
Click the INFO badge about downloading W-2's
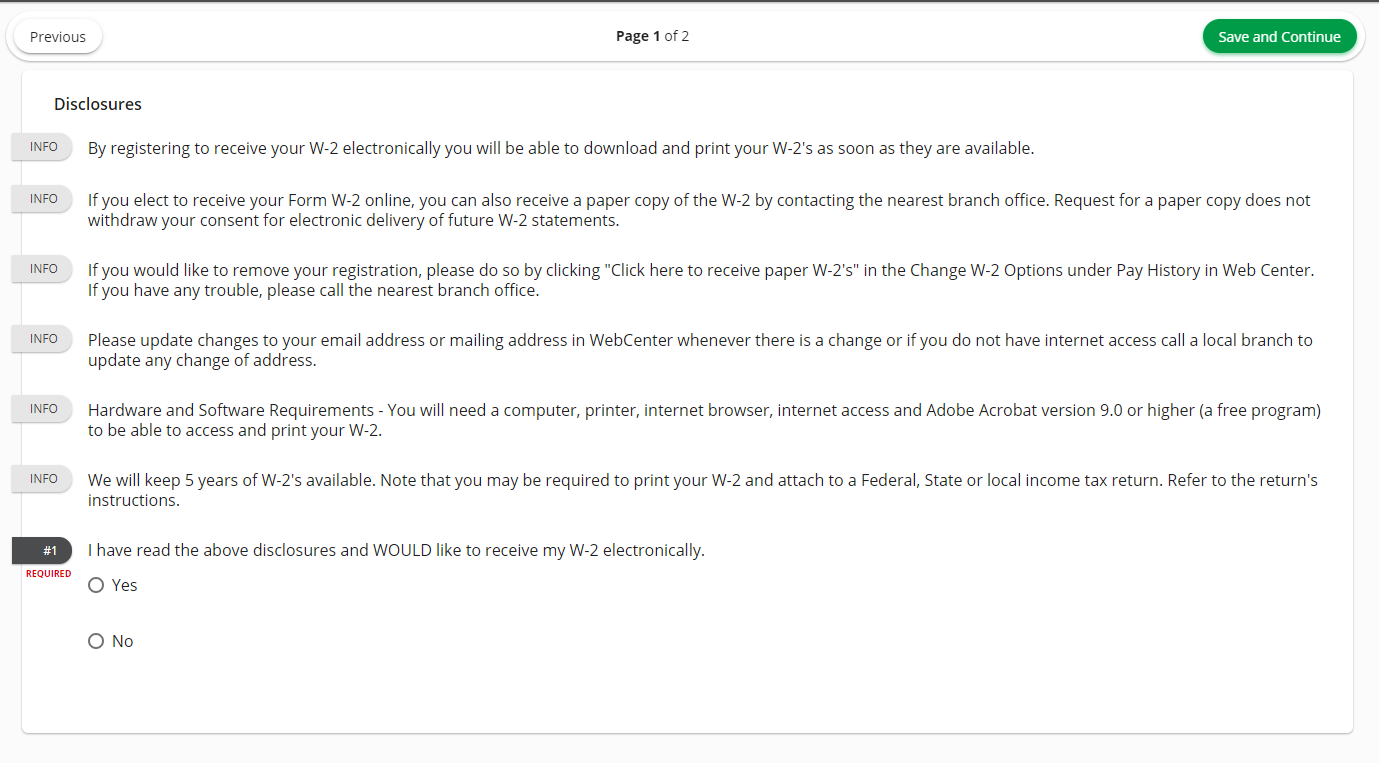(42, 147)
